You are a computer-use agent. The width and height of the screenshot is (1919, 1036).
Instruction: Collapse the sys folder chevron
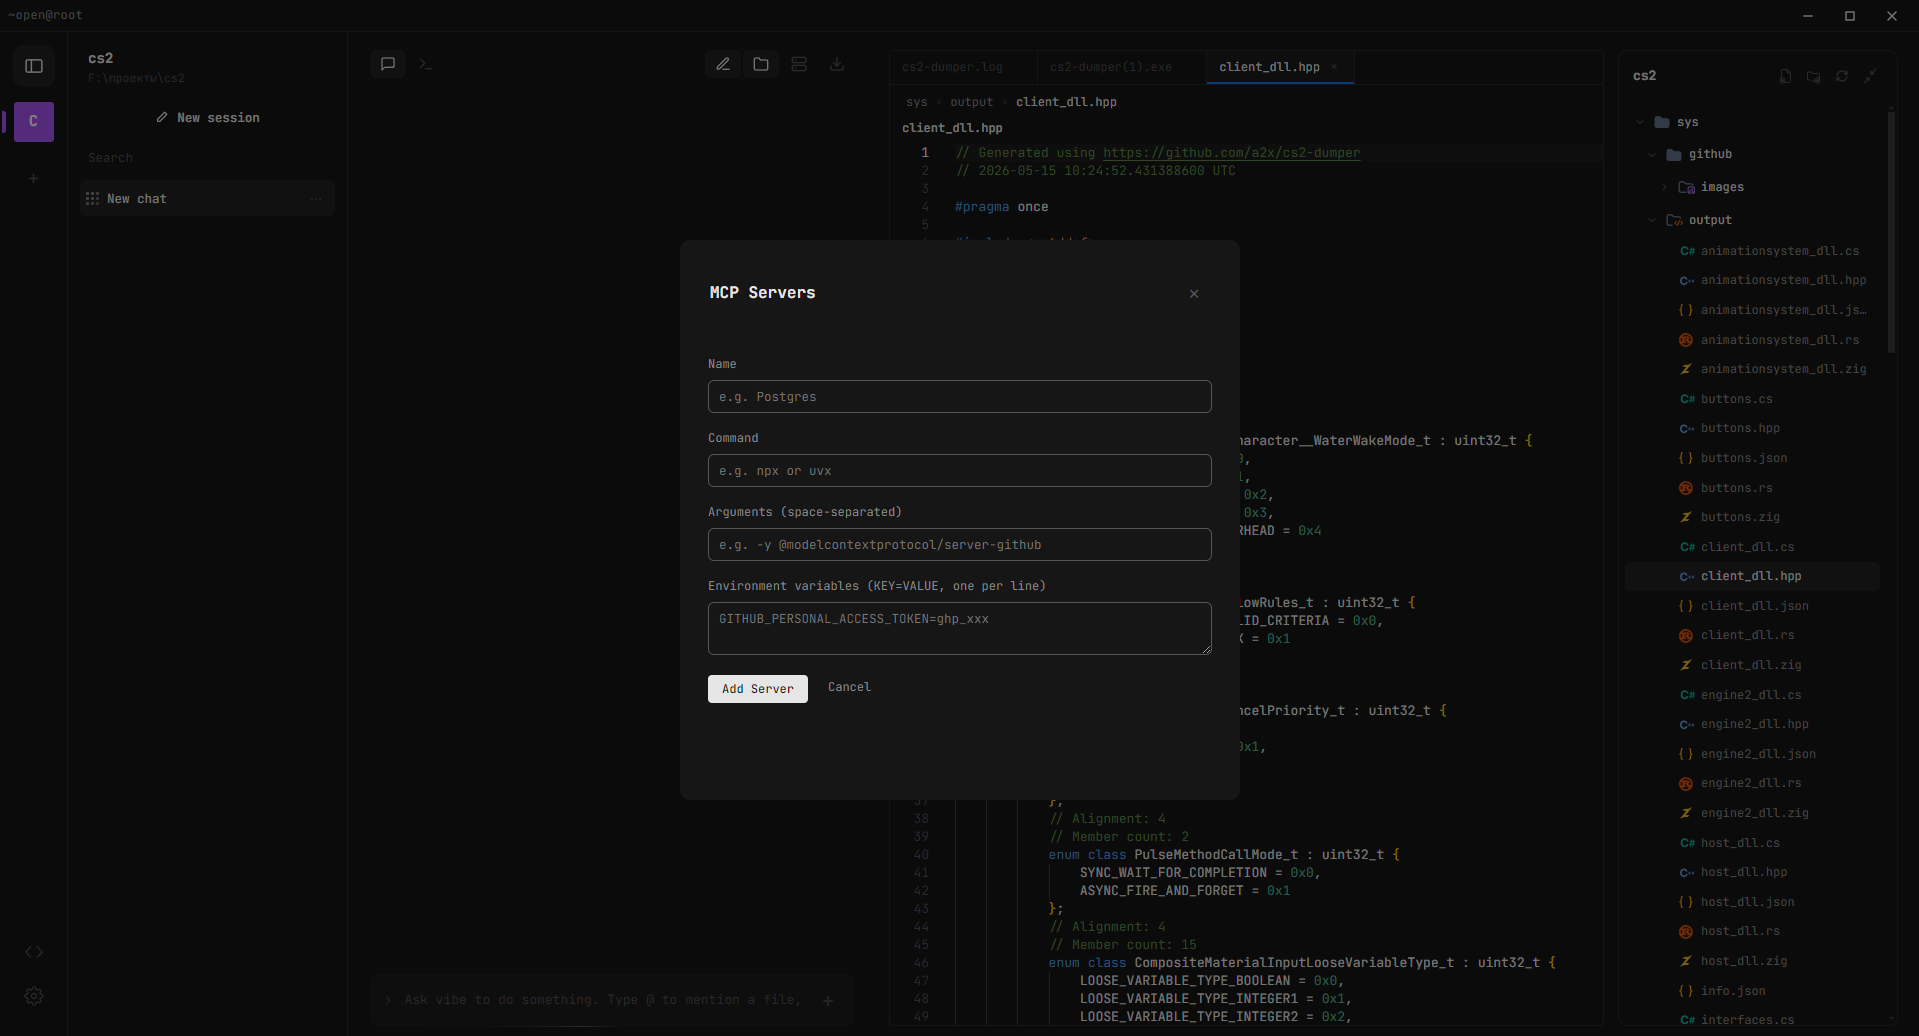pyautogui.click(x=1640, y=122)
